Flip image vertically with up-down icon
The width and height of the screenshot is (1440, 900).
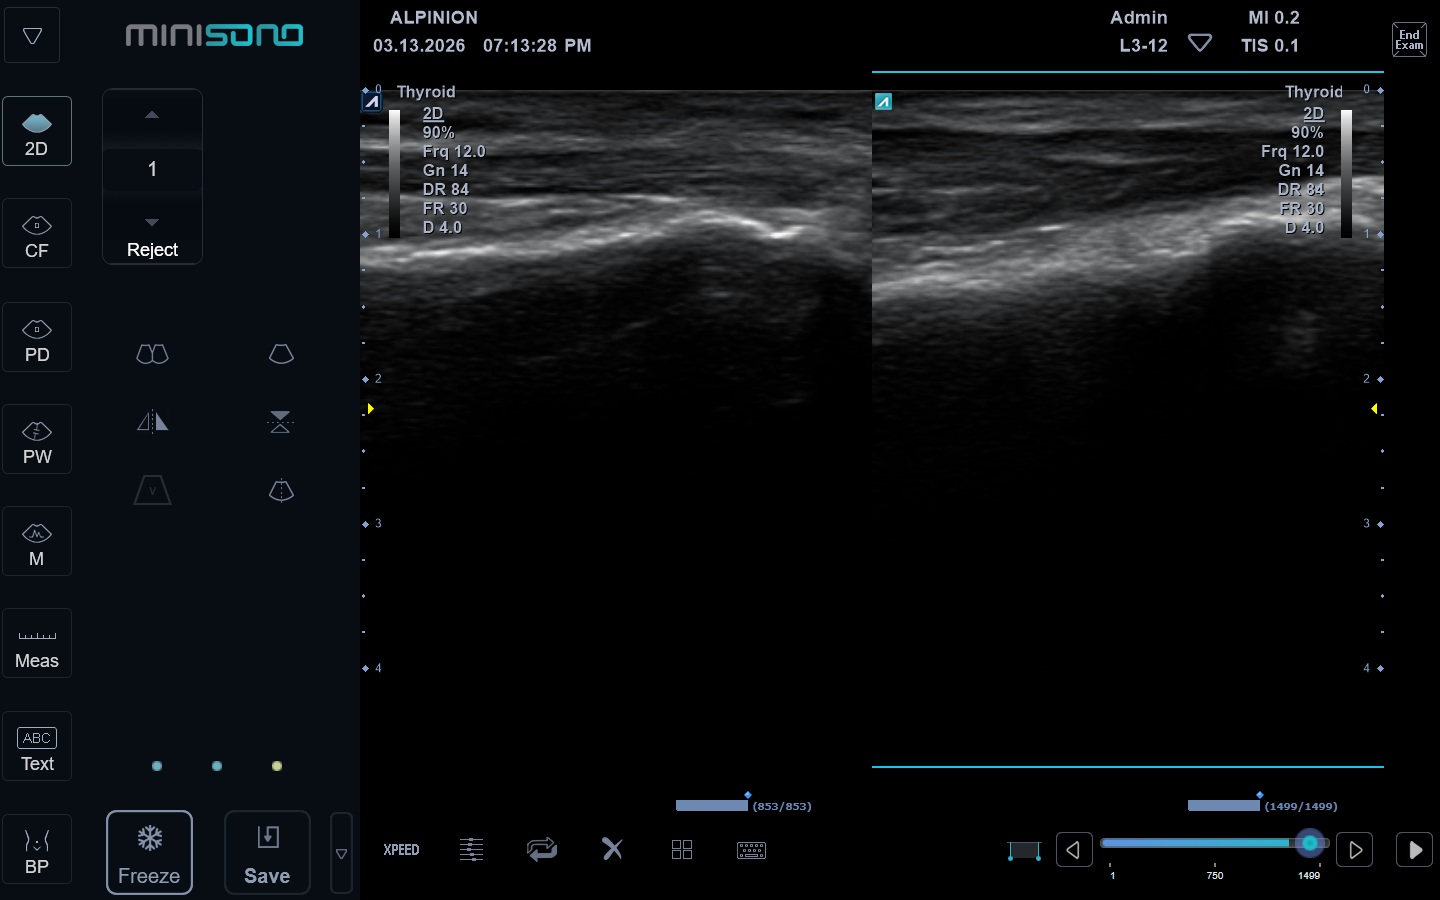coord(280,422)
